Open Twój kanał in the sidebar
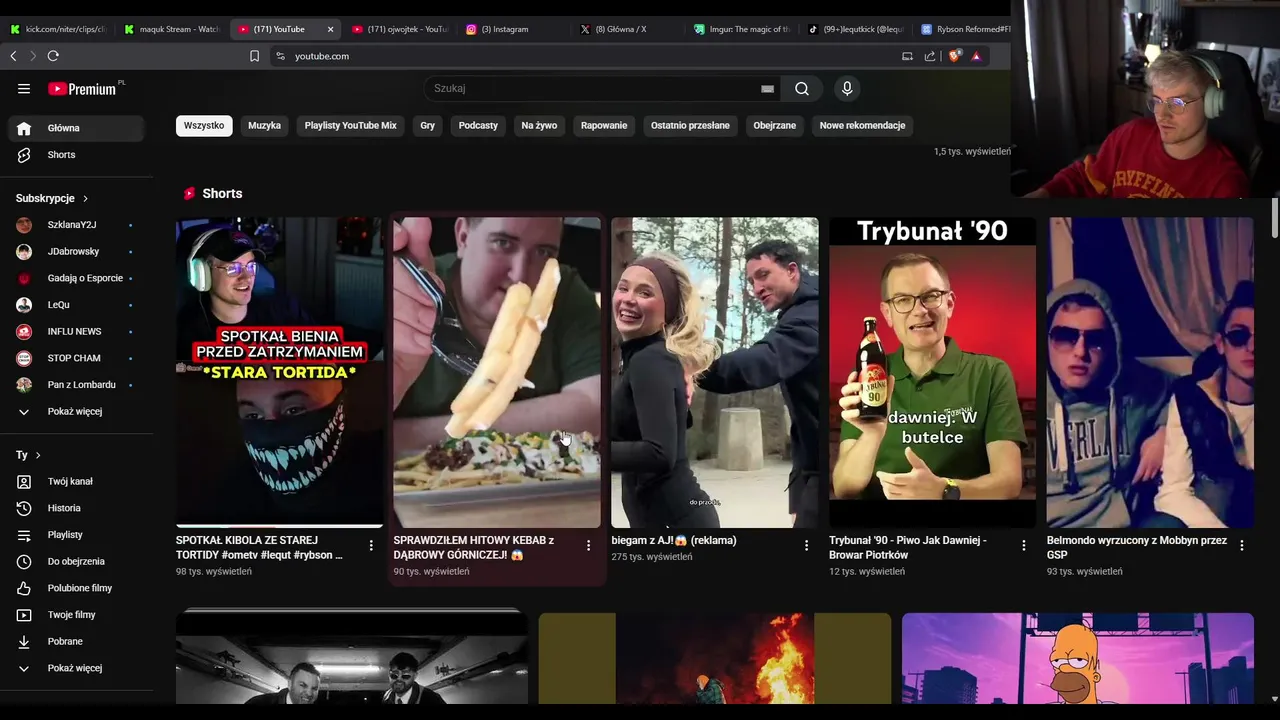Screen dimensions: 1280x720 [x=77, y=481]
